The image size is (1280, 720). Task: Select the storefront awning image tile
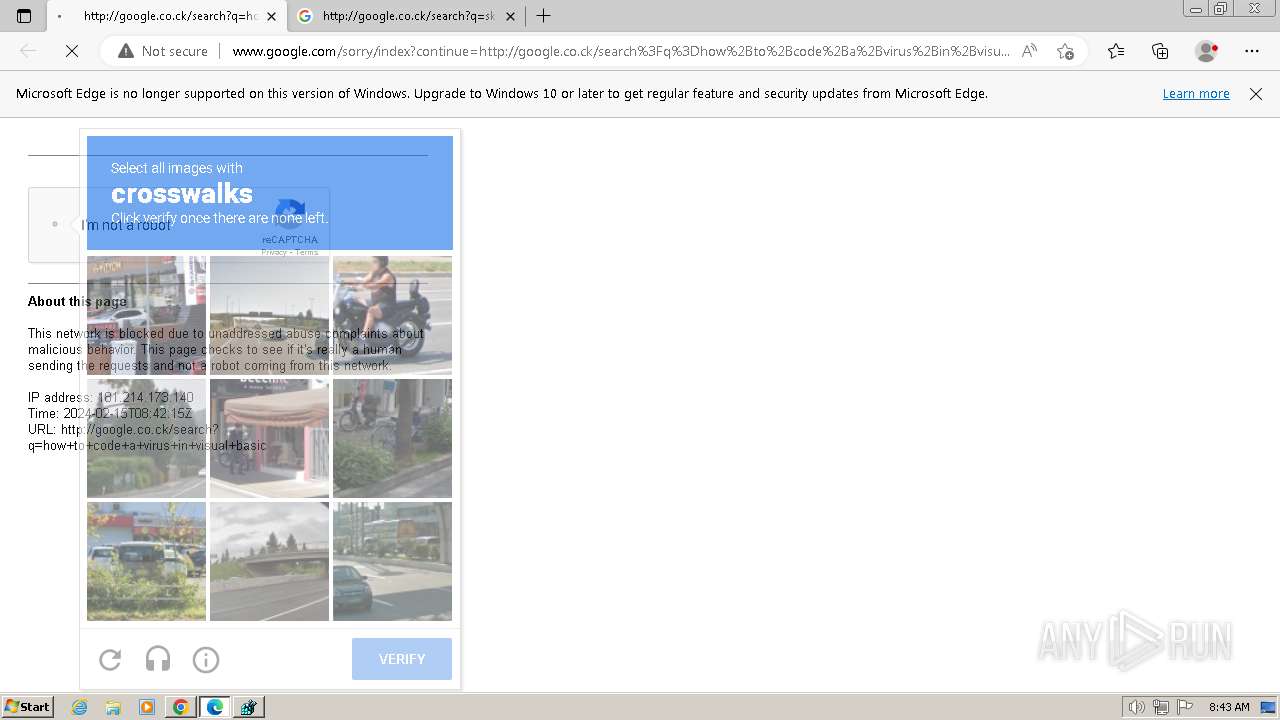(269, 438)
